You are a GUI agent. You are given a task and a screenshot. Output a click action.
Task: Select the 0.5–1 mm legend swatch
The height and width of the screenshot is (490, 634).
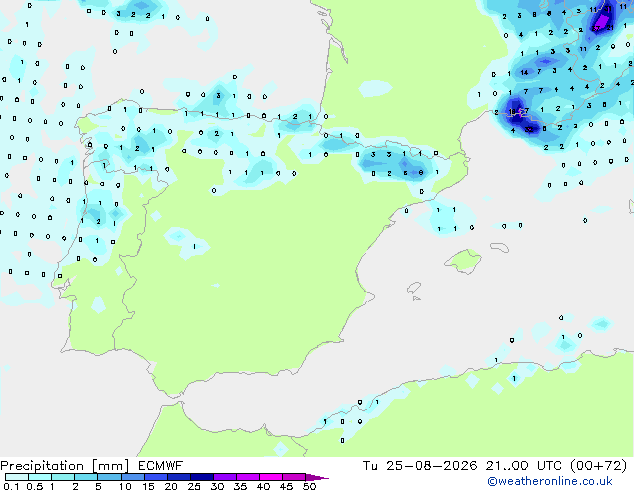(x=40, y=477)
